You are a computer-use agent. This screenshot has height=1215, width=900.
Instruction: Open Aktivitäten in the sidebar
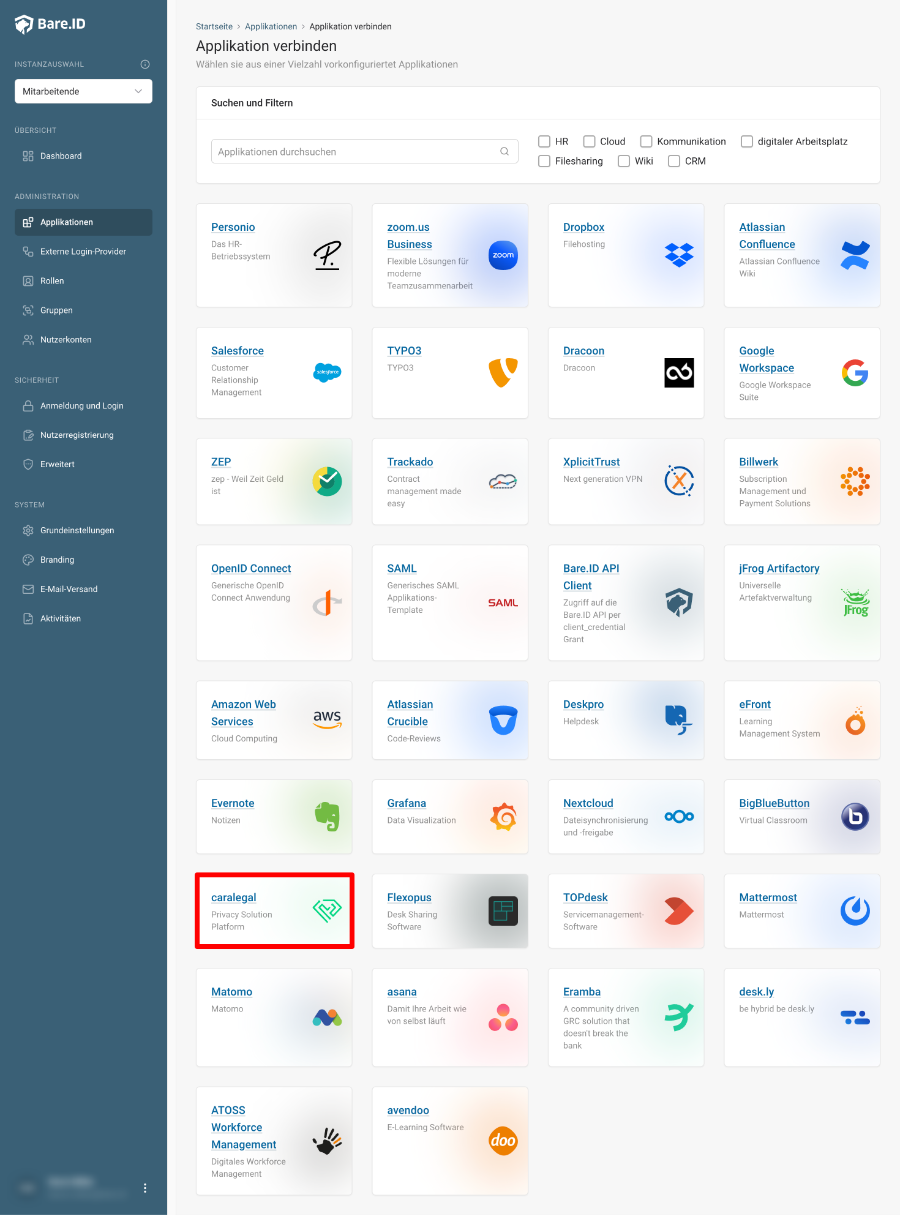pyautogui.click(x=83, y=618)
